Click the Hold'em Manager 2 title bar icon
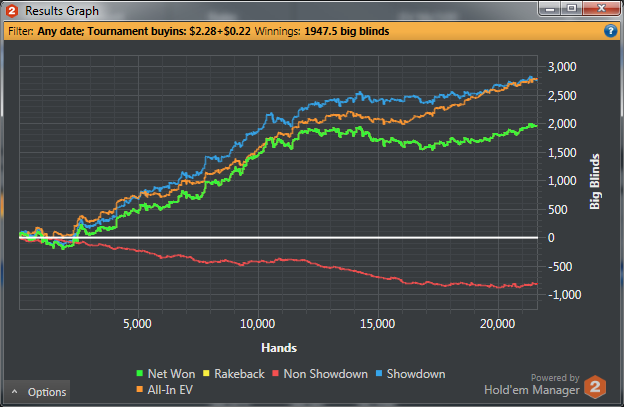 click(12, 11)
